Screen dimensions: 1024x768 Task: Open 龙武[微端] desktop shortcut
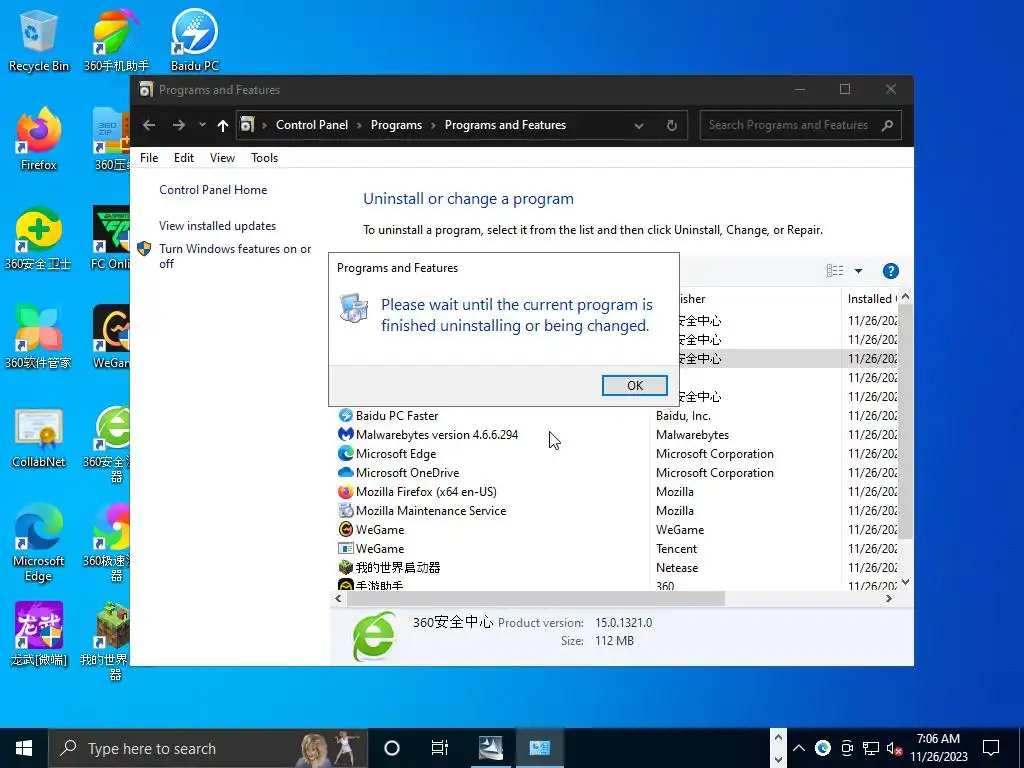(x=39, y=634)
